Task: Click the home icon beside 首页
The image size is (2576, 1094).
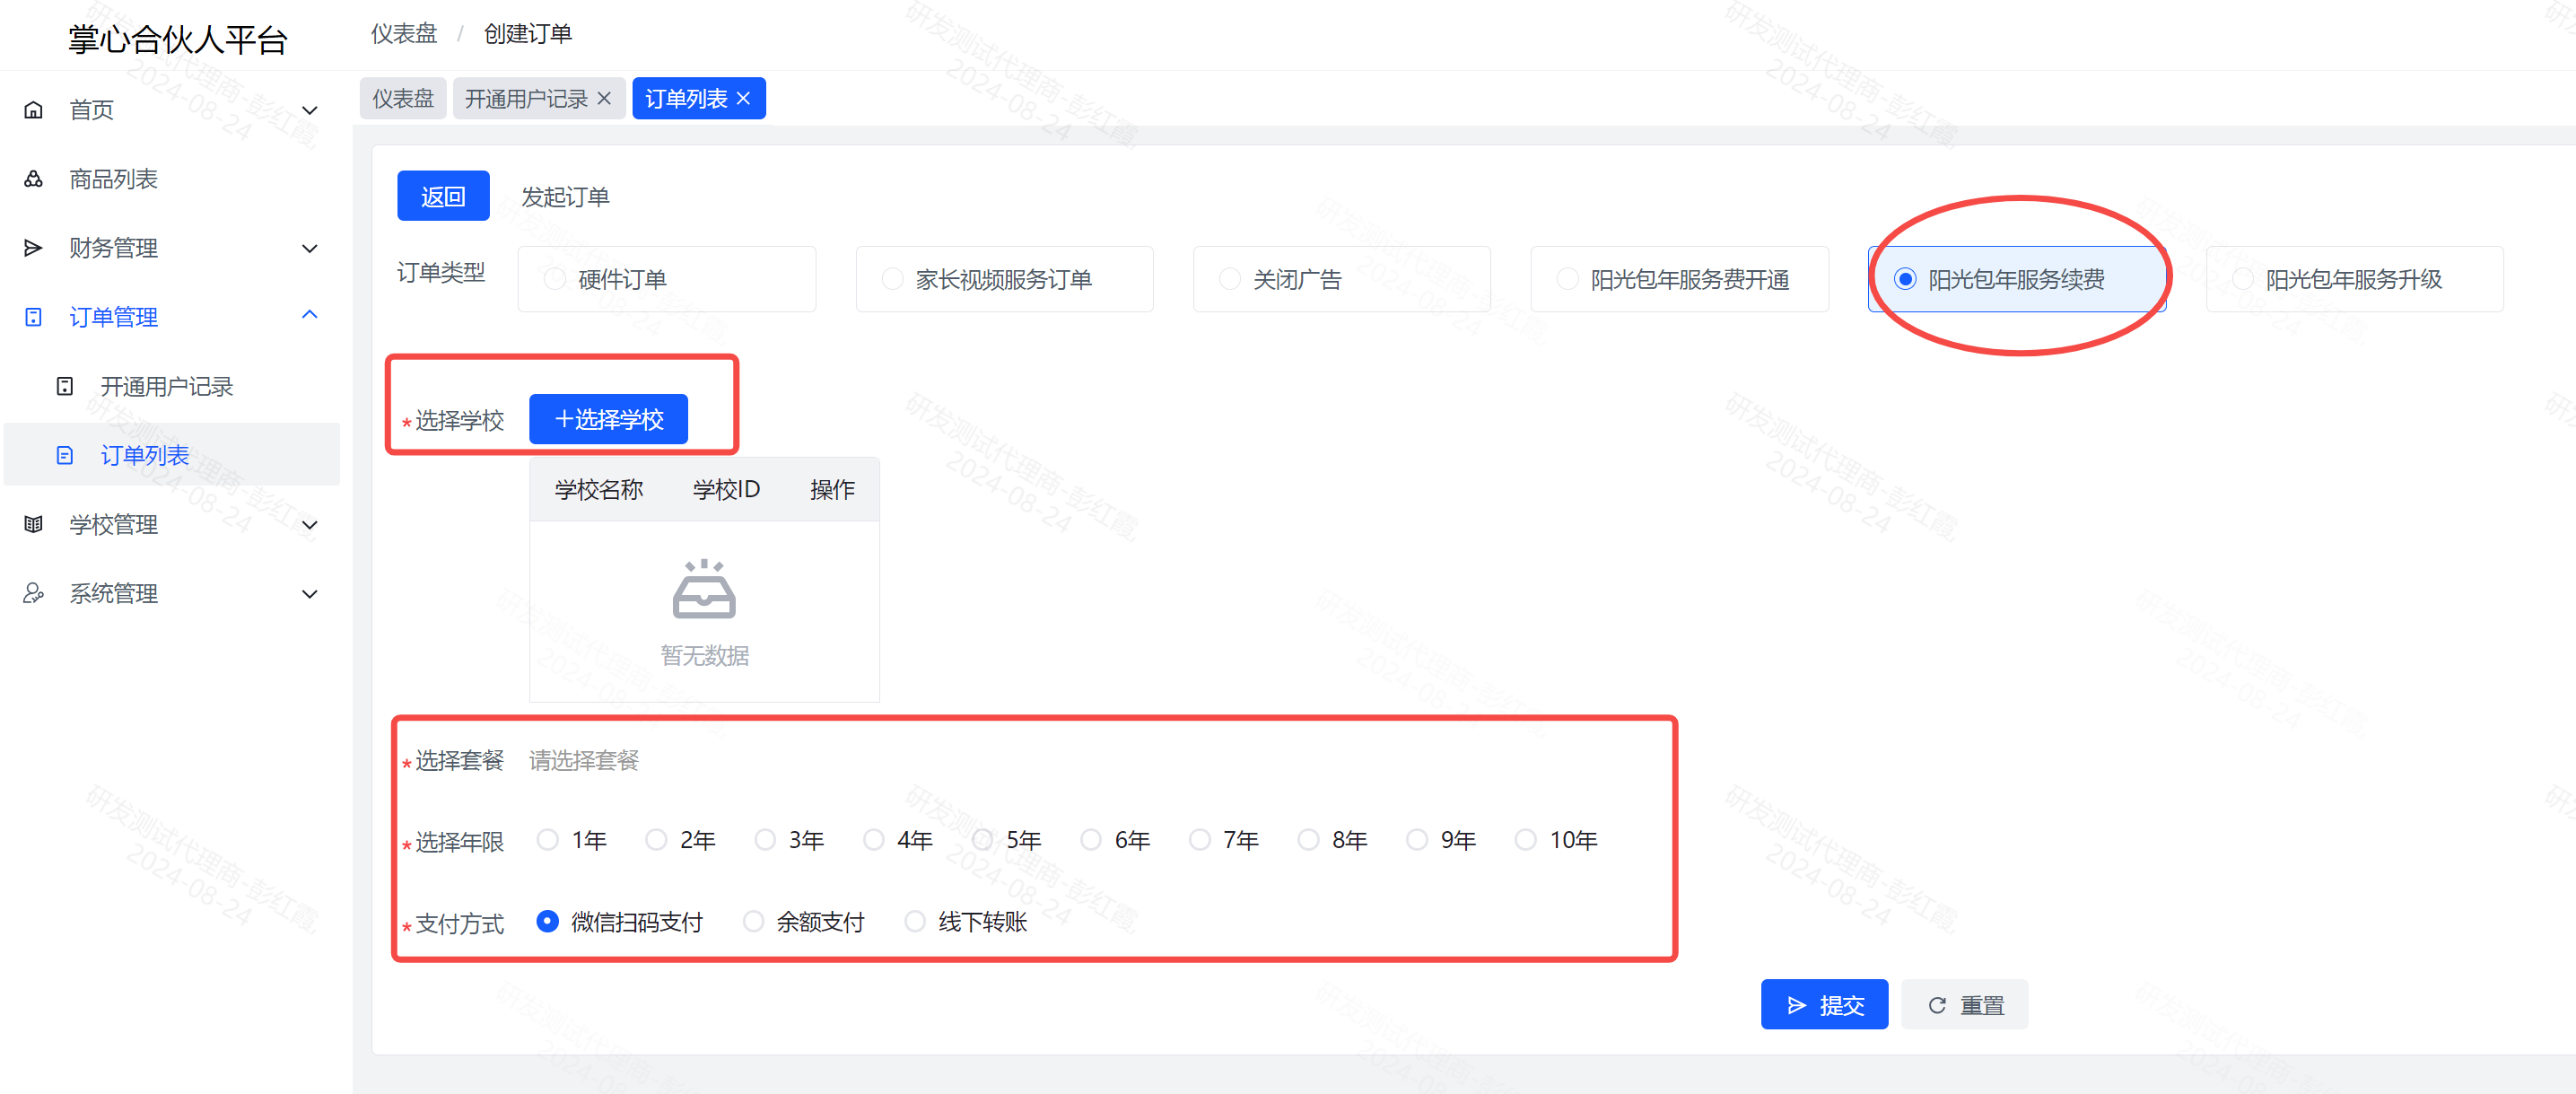Action: click(x=33, y=110)
